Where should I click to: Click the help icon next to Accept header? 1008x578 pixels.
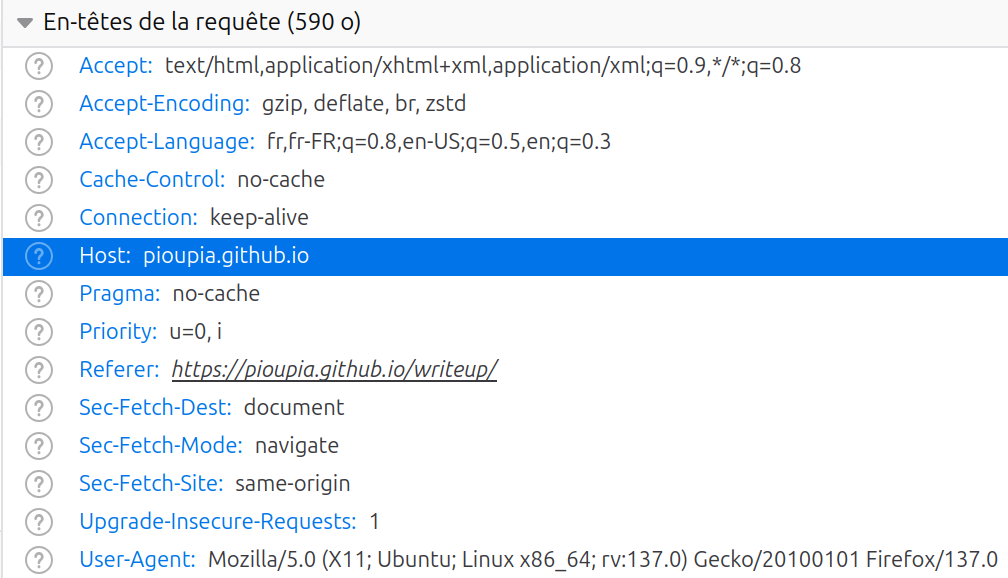38,66
